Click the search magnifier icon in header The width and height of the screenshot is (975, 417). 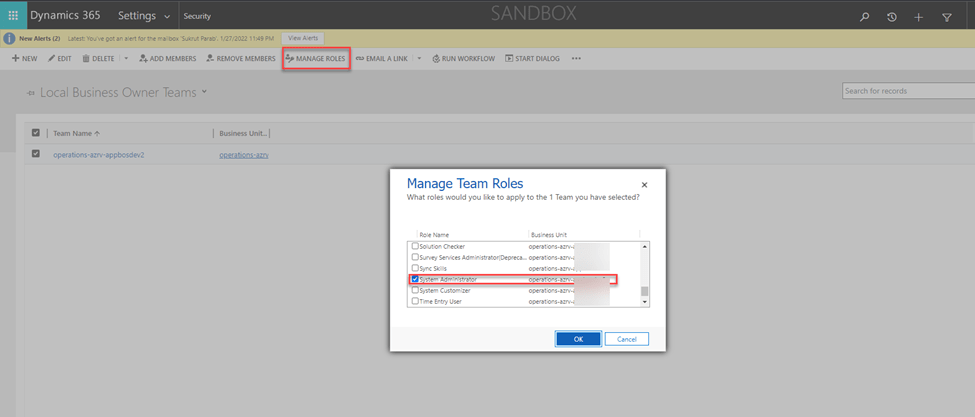click(x=865, y=17)
